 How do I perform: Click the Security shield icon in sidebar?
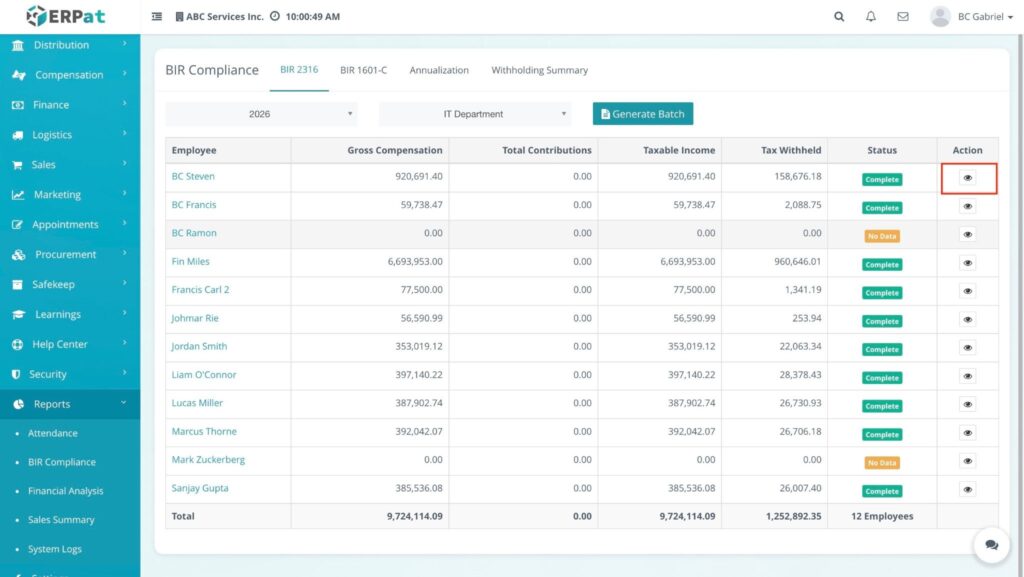tap(17, 374)
